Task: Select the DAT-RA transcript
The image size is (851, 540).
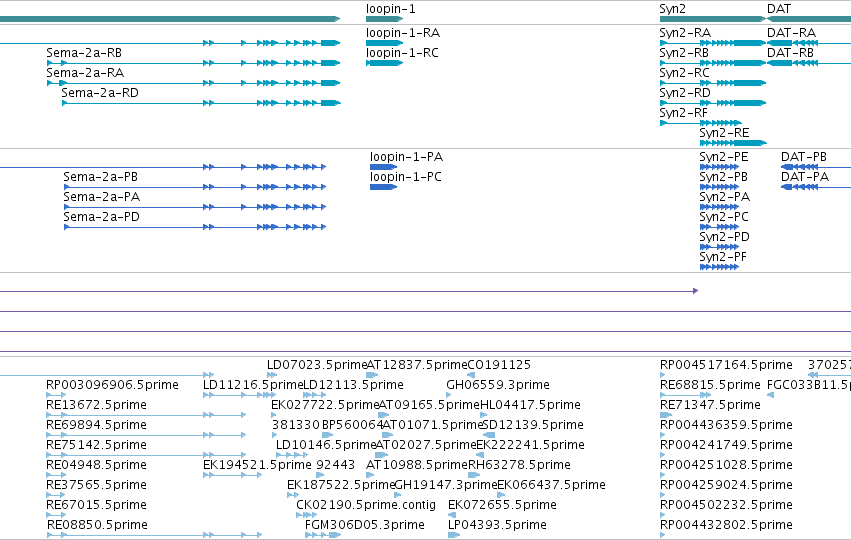Action: (x=791, y=33)
